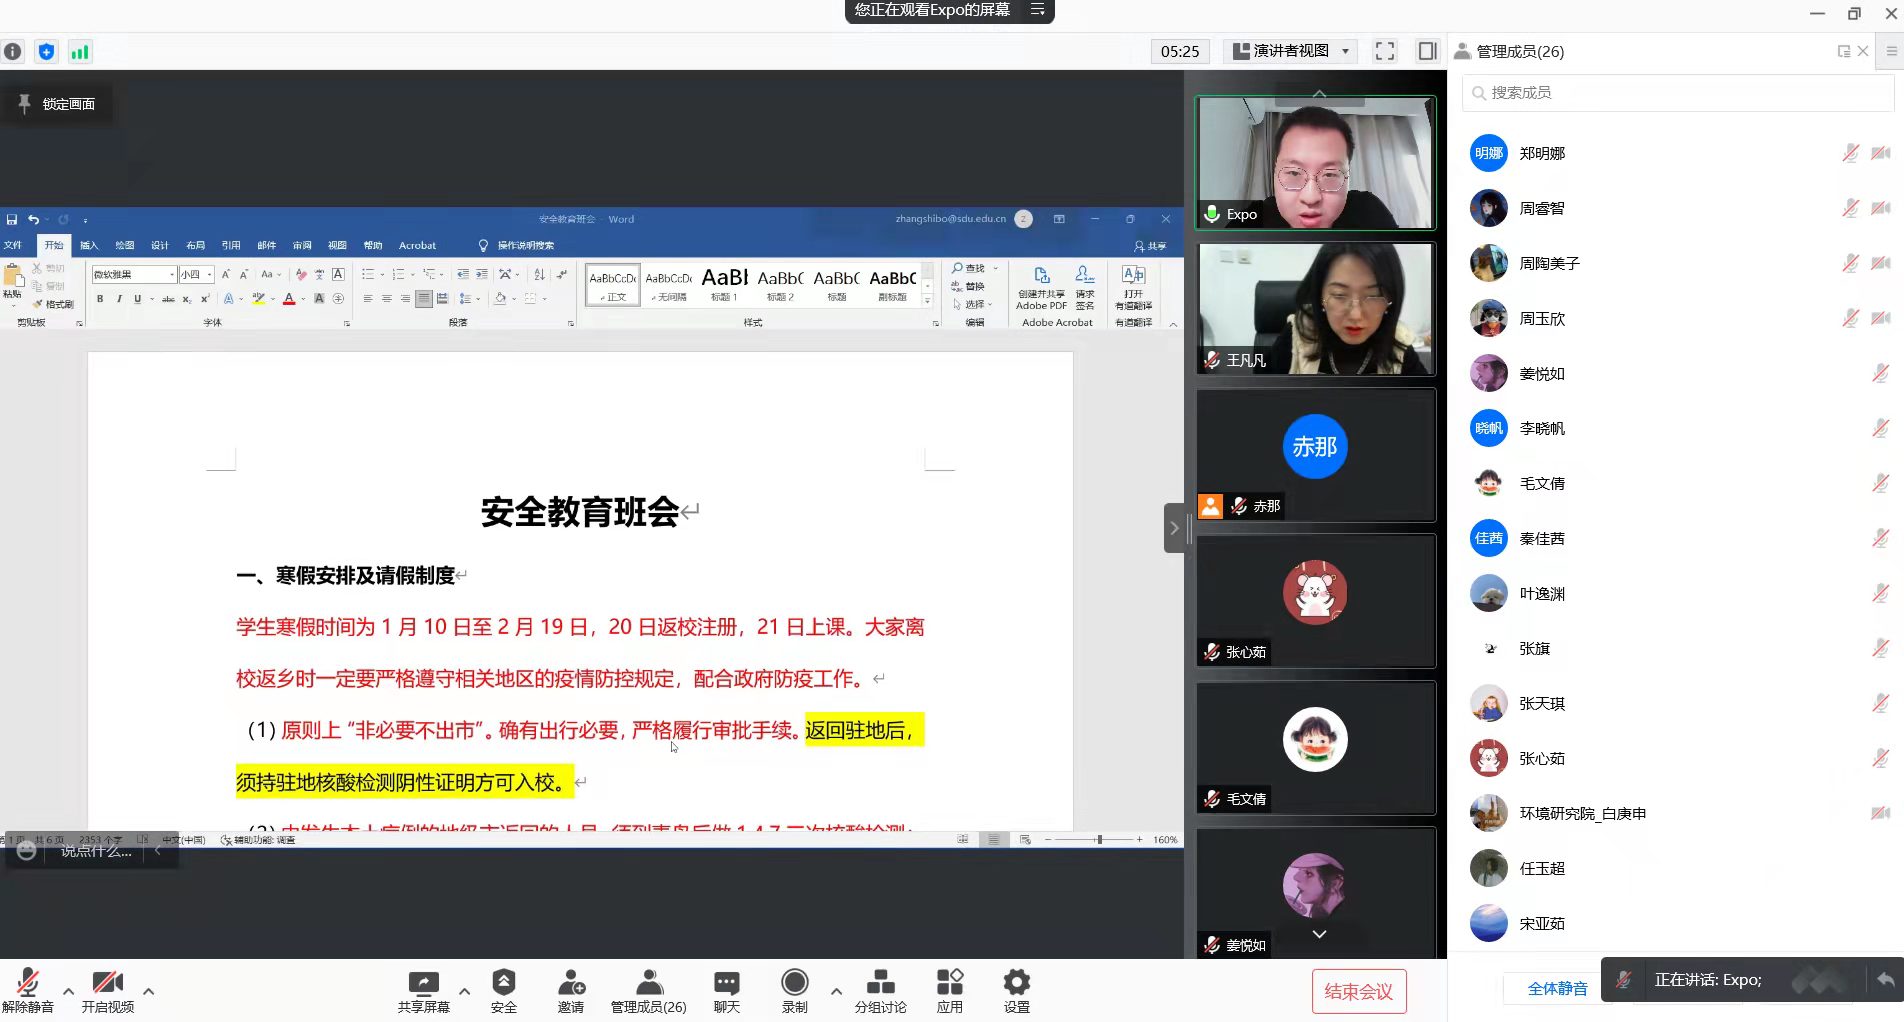Open the Chat (聊天) panel

pyautogui.click(x=727, y=990)
